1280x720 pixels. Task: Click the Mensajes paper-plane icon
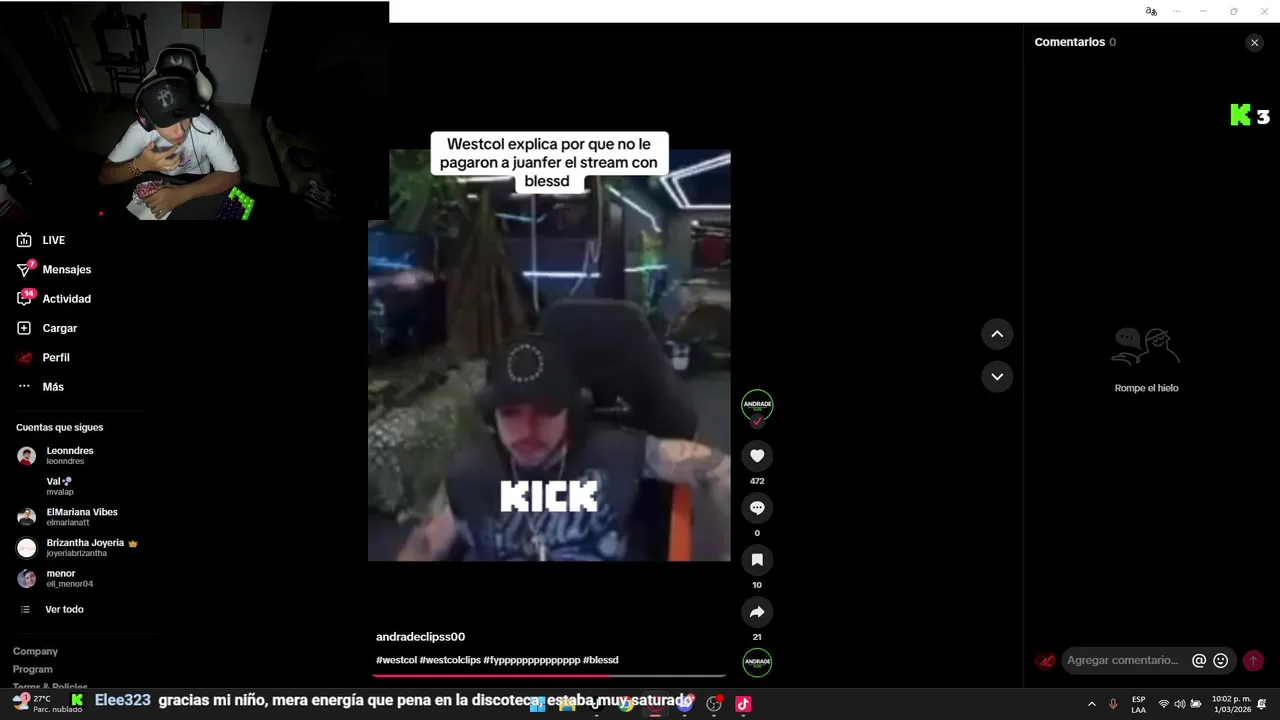pyautogui.click(x=24, y=270)
